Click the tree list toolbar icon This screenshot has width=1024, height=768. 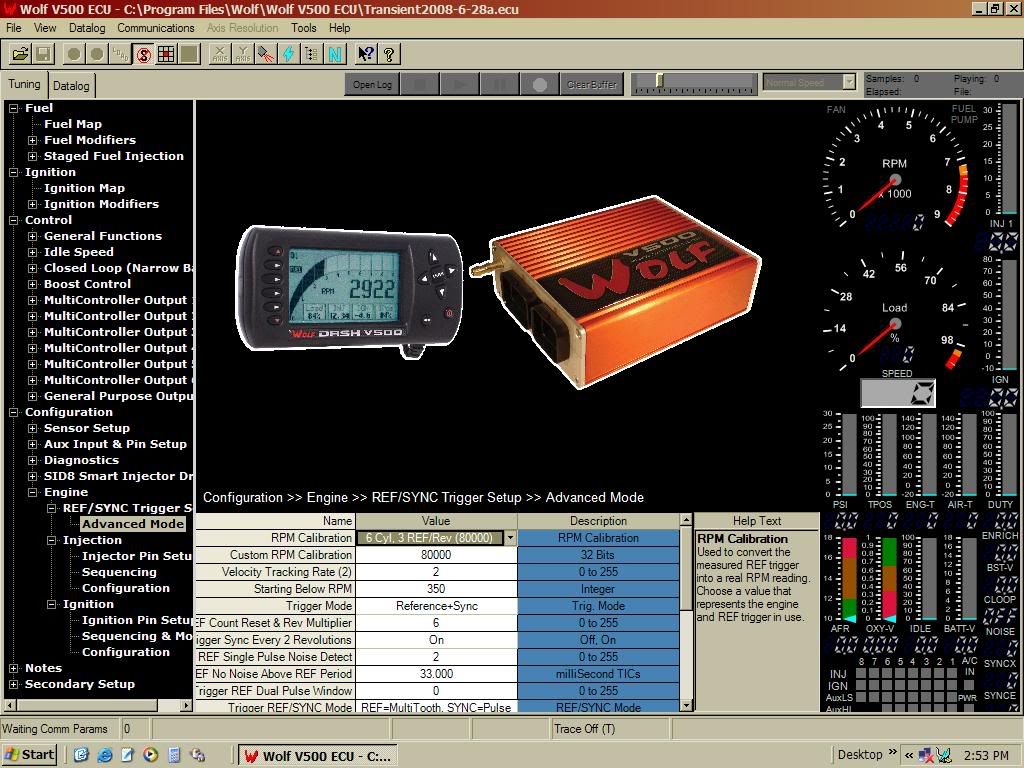tap(311, 54)
